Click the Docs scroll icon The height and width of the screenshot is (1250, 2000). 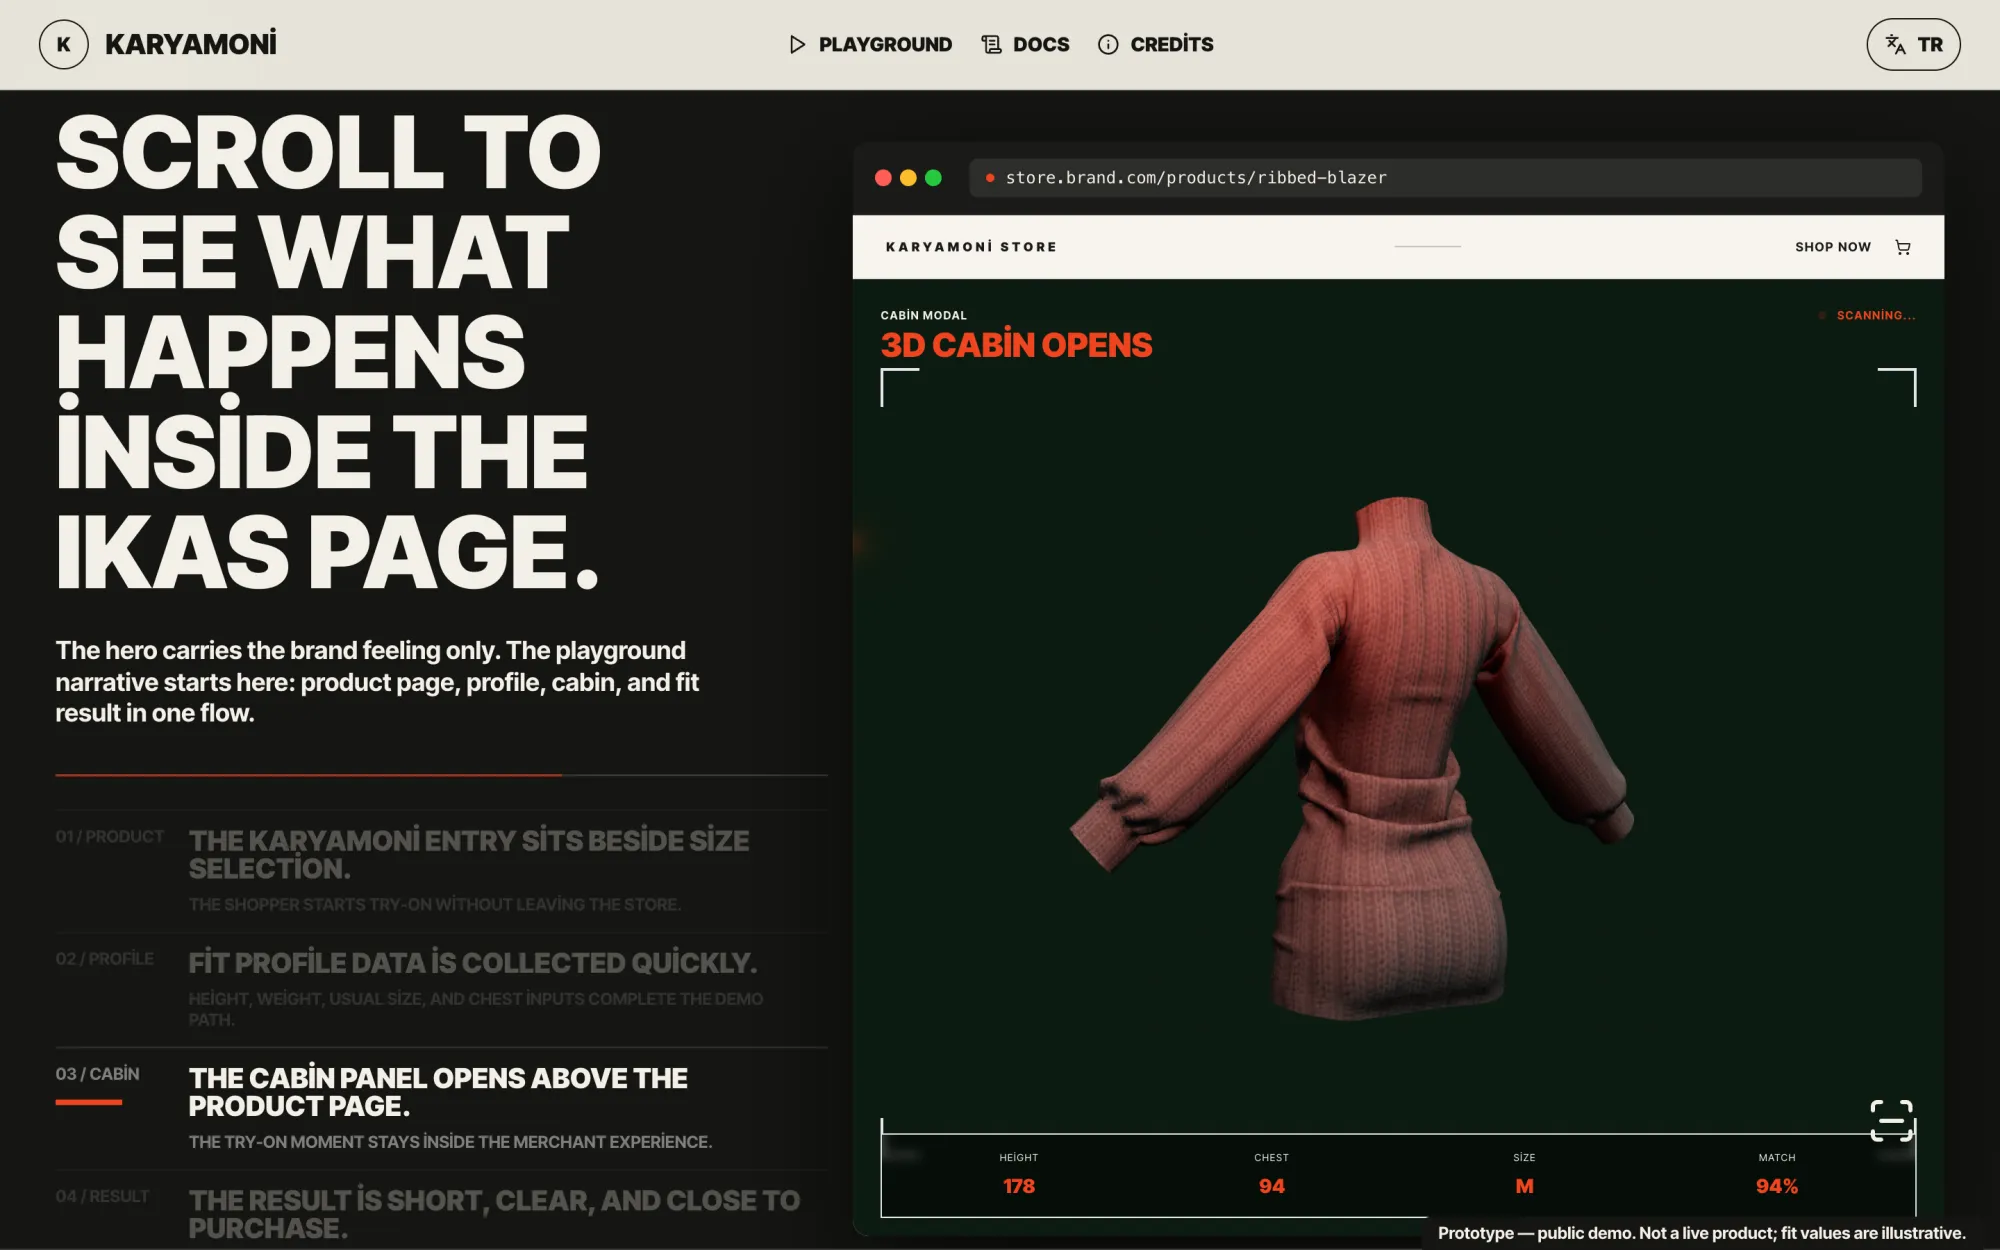[x=991, y=44]
